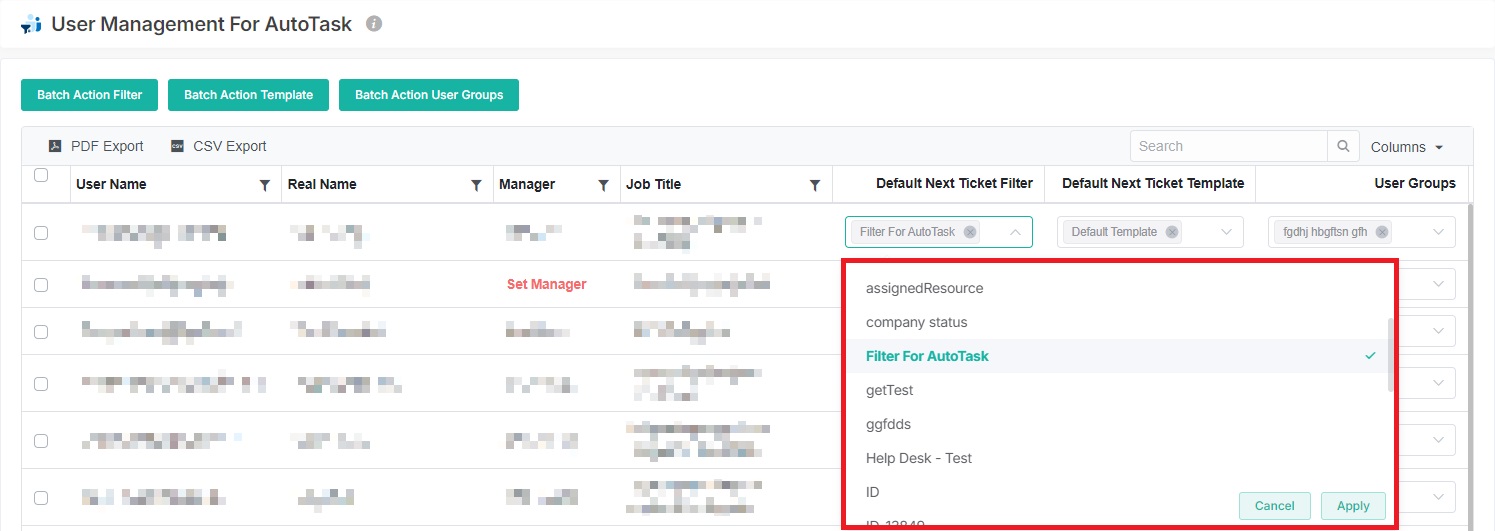The image size is (1495, 531).
Task: Click PDF Export label
Action: [x=107, y=146]
